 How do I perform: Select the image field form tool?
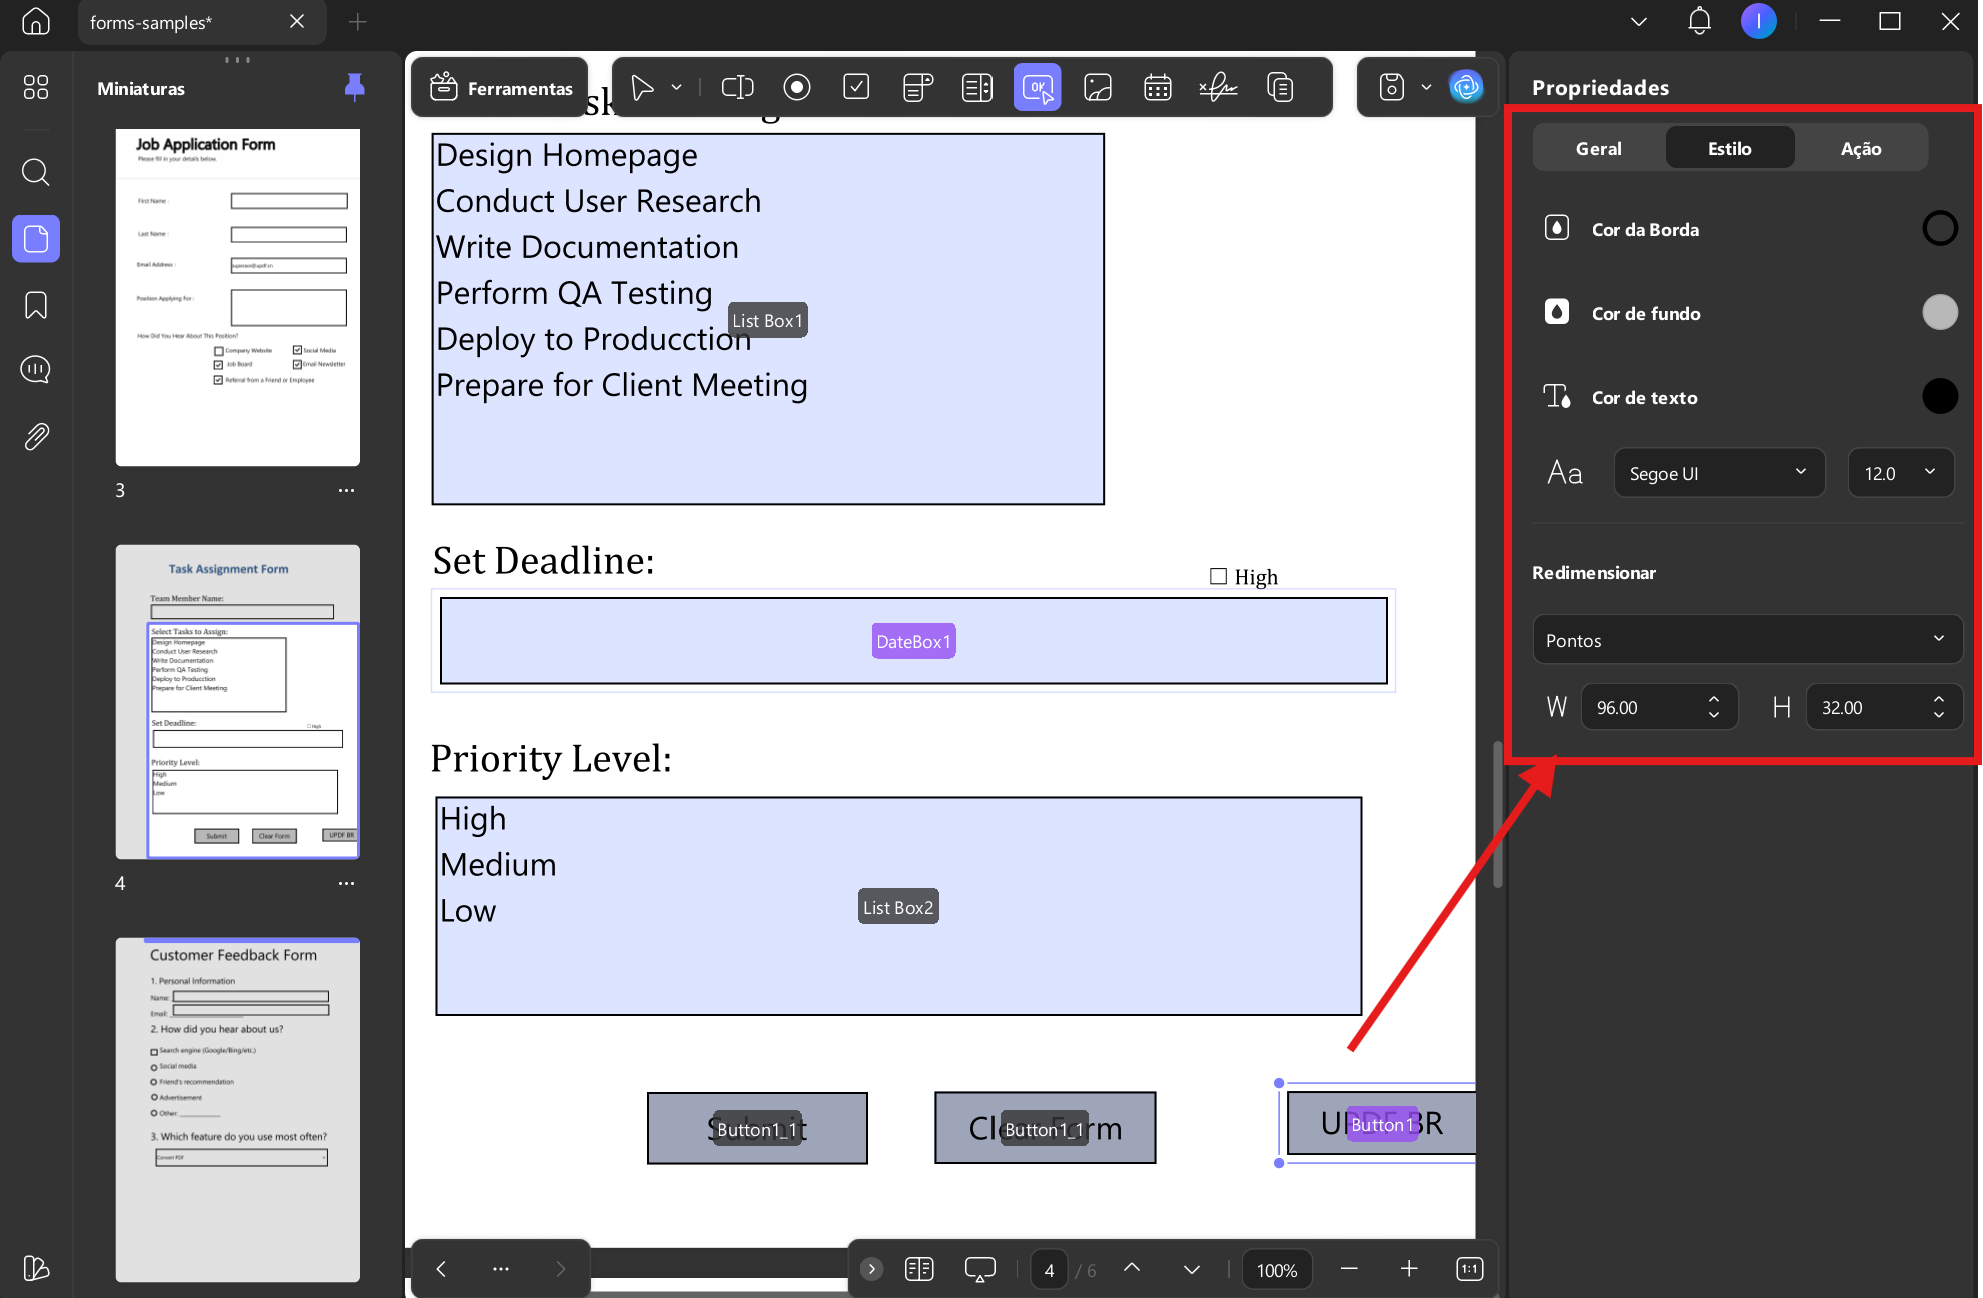[1098, 88]
